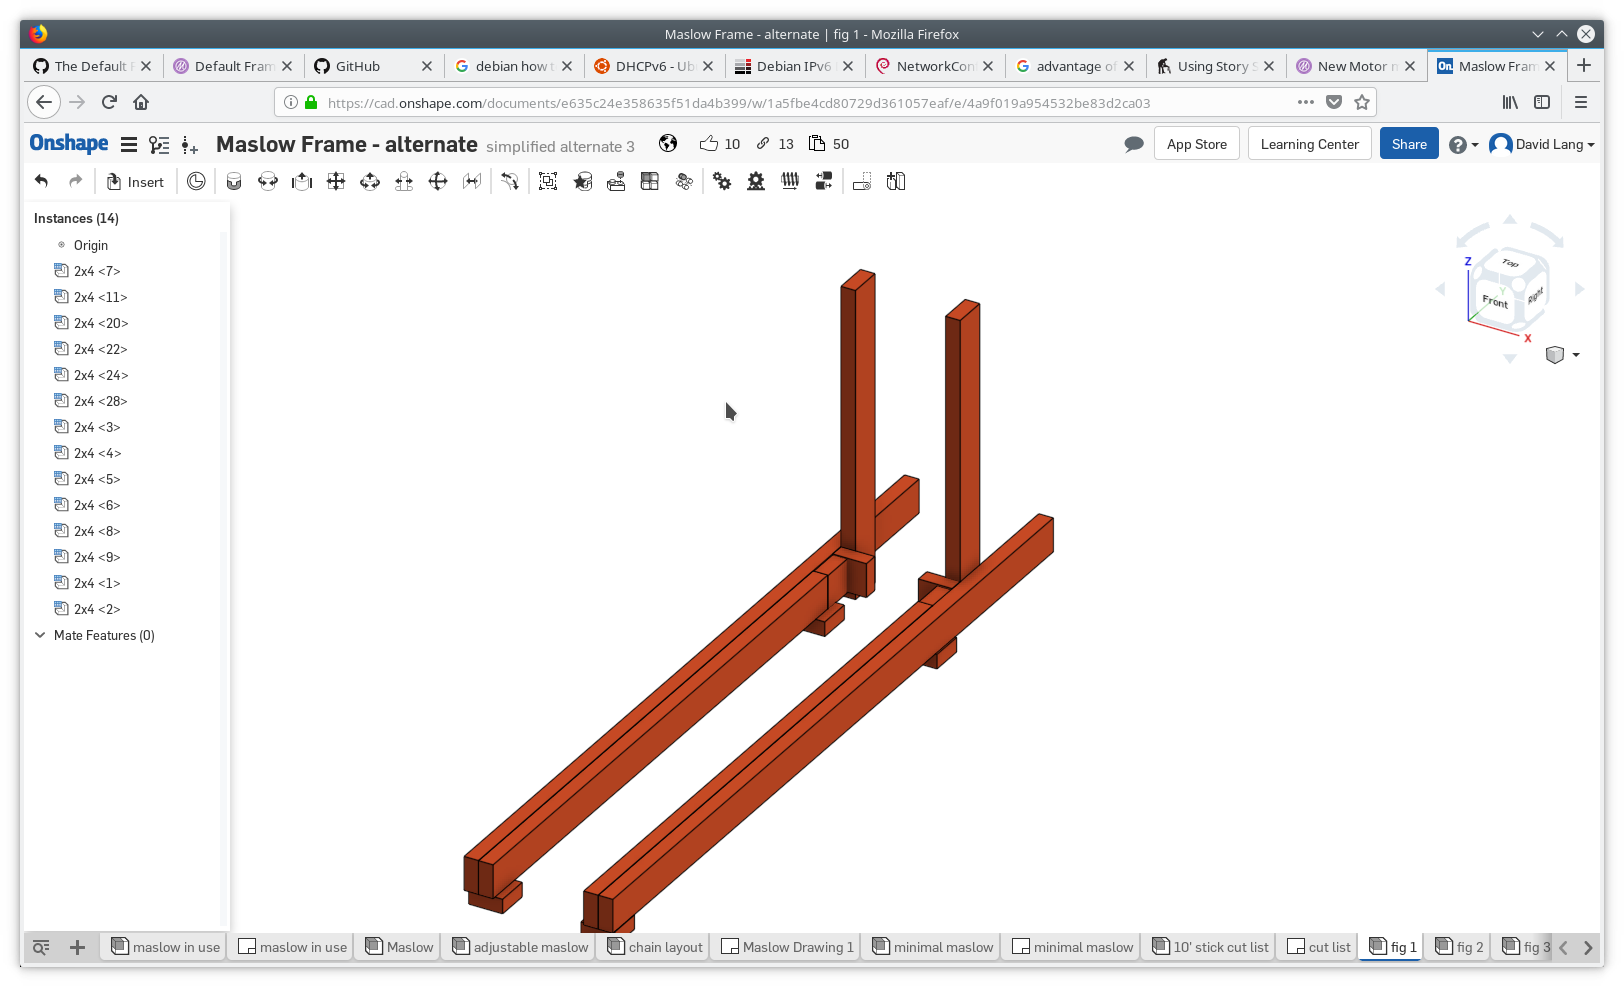Click the plus to add an Onshape tab
The width and height of the screenshot is (1624, 987).
click(77, 947)
